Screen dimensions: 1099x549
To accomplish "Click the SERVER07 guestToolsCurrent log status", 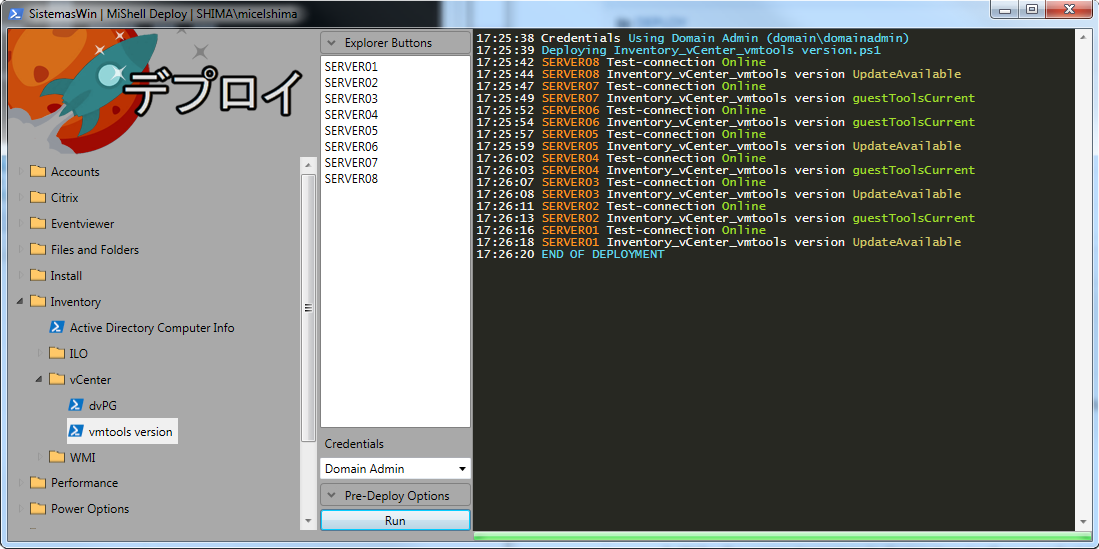I will click(x=913, y=98).
